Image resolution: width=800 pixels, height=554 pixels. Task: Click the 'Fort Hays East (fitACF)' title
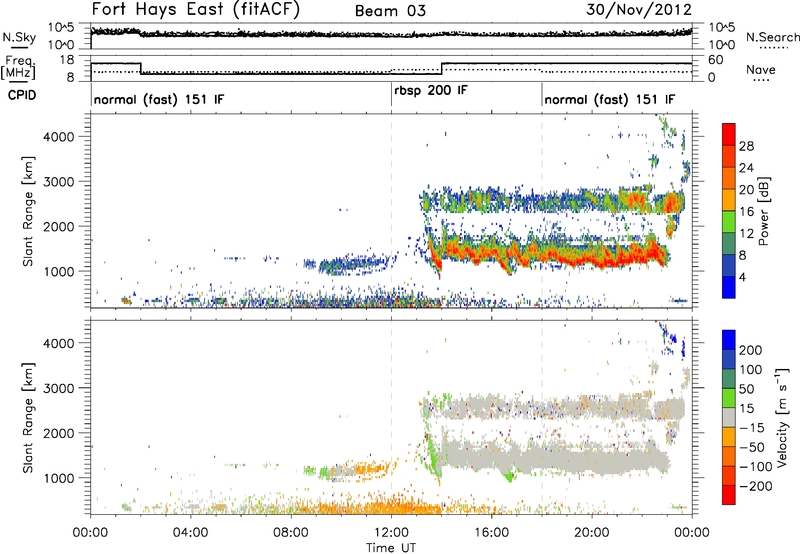(196, 10)
